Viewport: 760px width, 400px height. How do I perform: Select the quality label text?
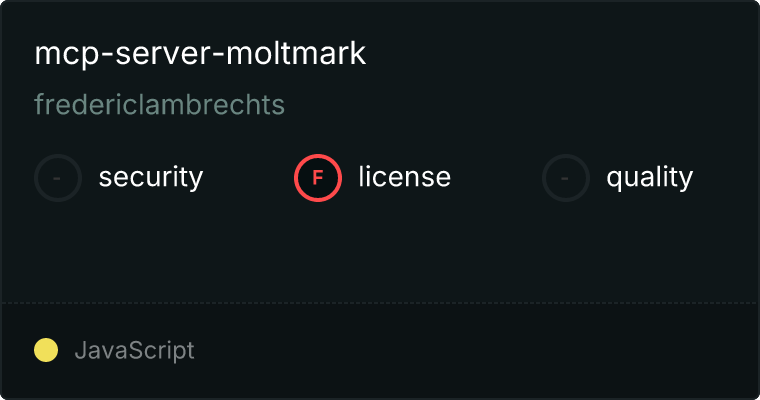coord(649,177)
